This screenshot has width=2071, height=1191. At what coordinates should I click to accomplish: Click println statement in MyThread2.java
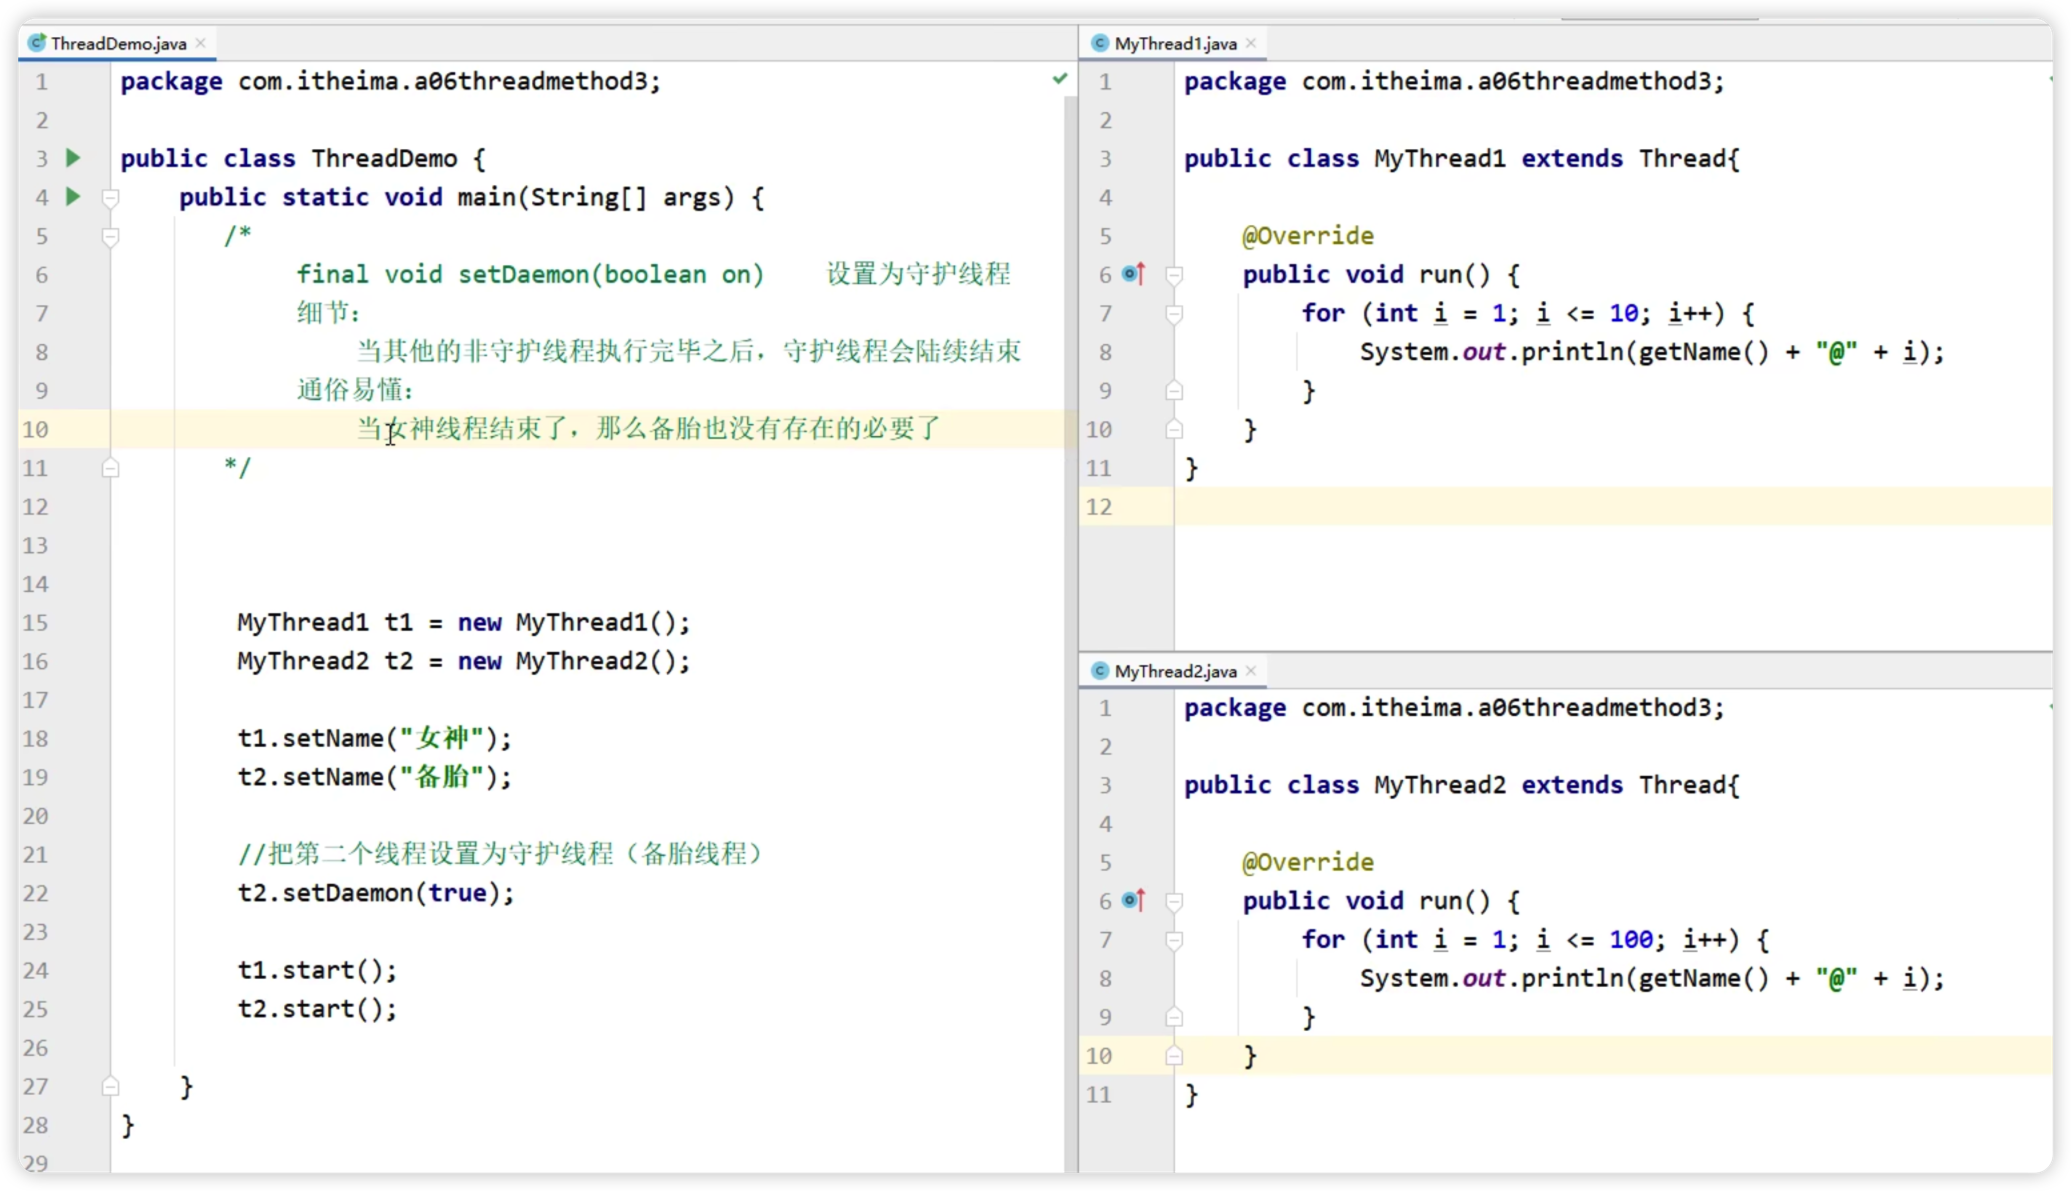[1652, 978]
